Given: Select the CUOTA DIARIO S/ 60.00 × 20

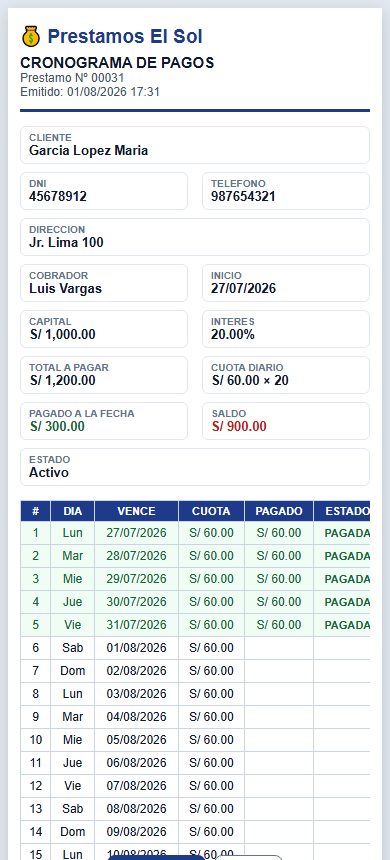Looking at the screenshot, I should (x=250, y=381).
